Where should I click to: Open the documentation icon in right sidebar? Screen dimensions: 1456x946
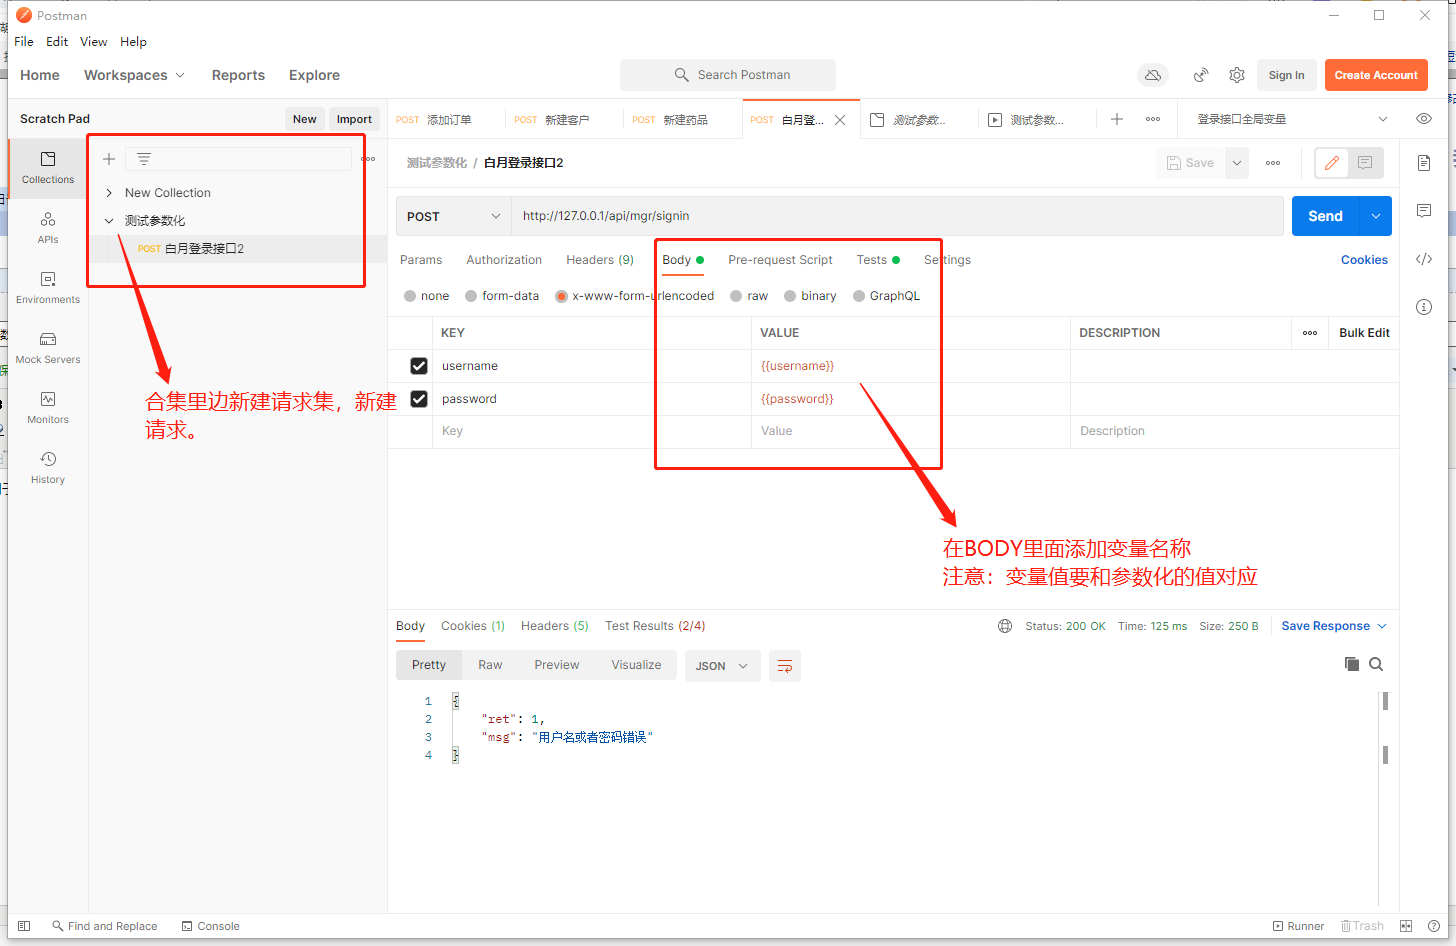pos(1424,163)
